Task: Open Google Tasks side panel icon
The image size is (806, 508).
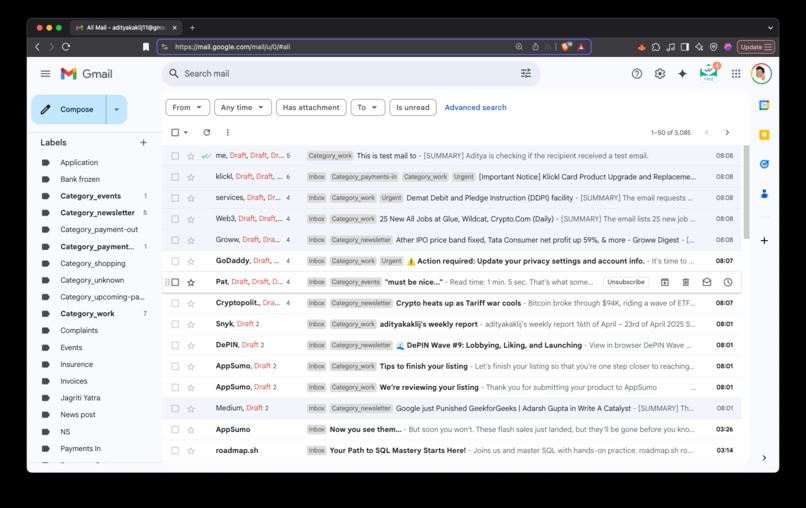Action: tap(764, 164)
